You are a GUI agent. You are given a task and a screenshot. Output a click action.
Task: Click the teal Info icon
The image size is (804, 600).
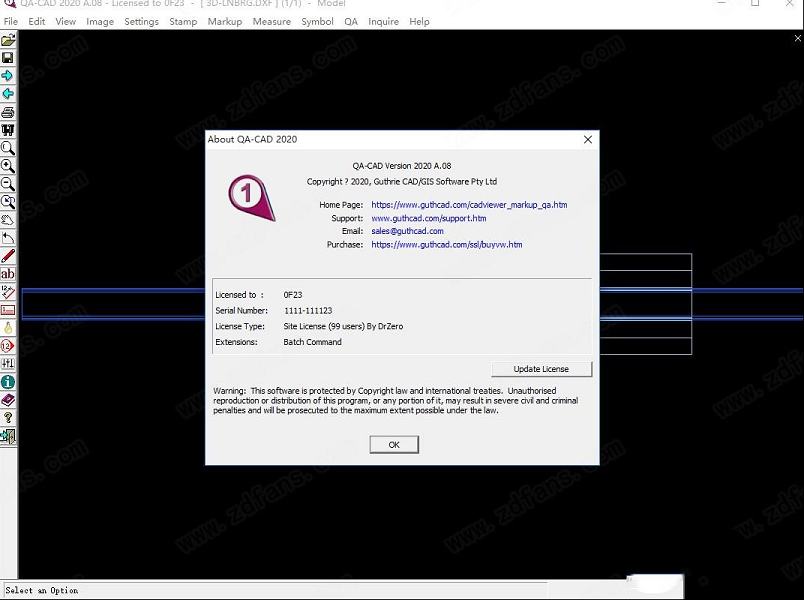pos(8,382)
